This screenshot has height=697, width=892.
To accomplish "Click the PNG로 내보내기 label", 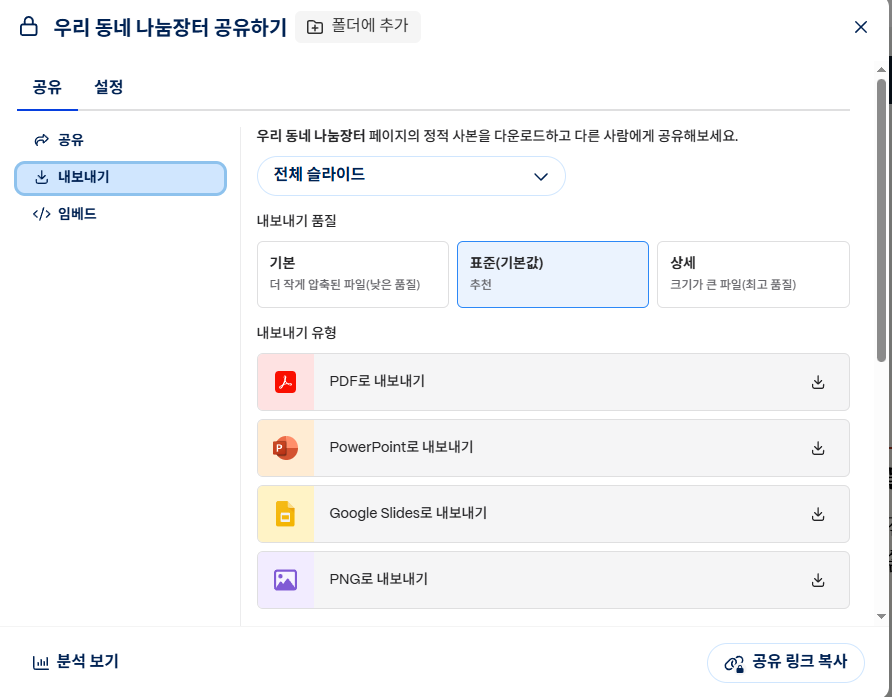I will (379, 579).
